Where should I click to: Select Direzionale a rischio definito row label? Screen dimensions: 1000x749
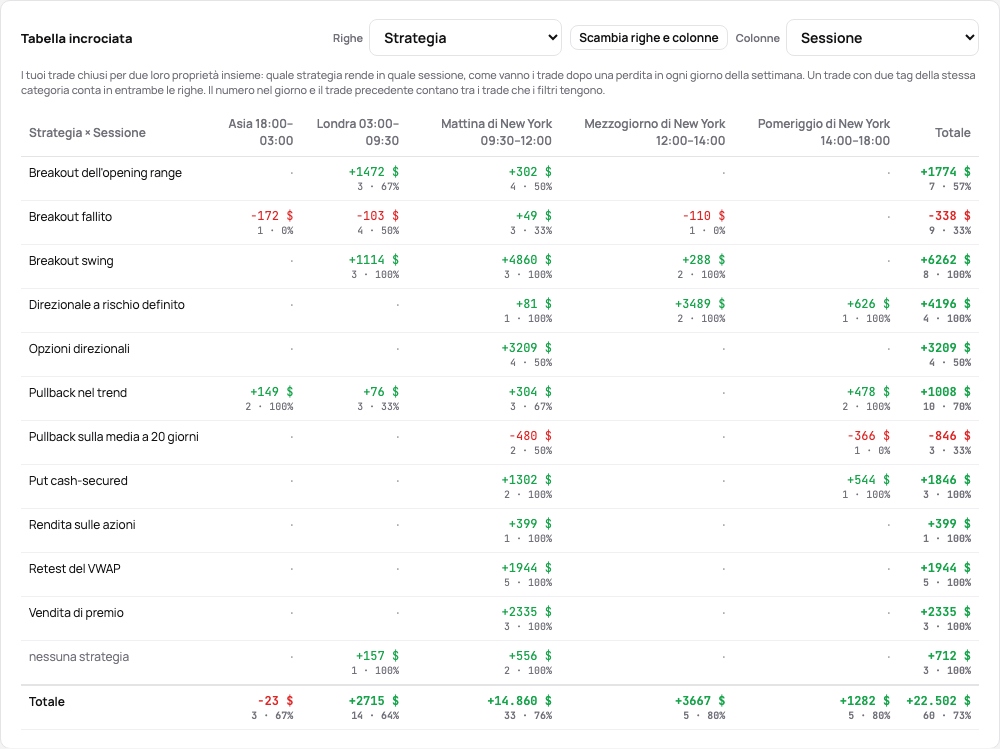(107, 305)
